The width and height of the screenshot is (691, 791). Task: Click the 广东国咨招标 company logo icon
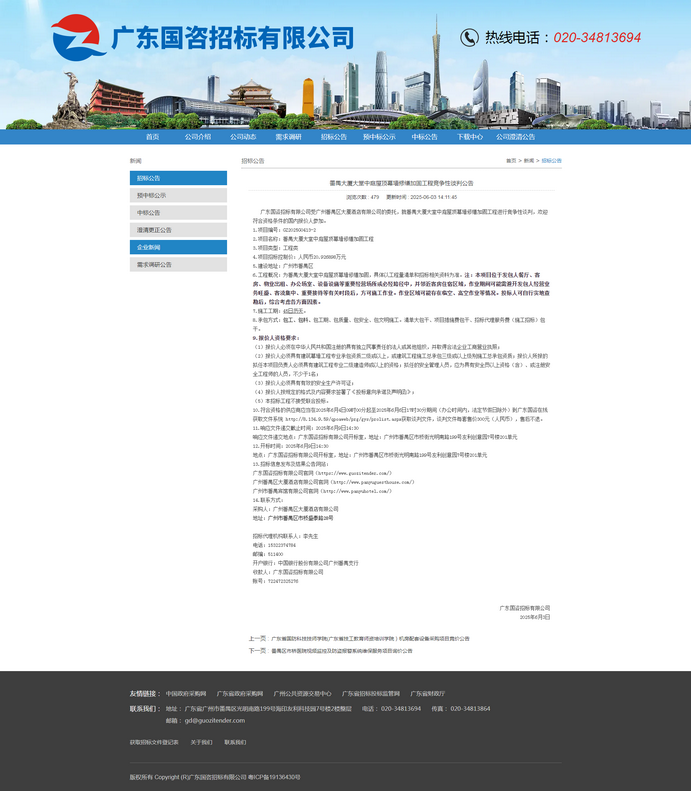78,38
